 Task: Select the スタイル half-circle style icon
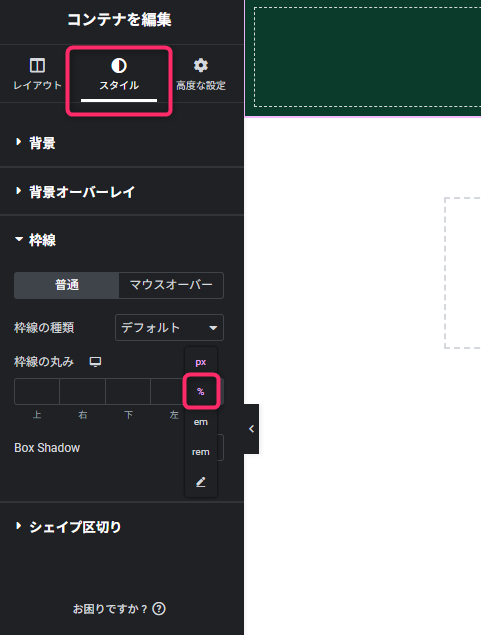(x=119, y=65)
